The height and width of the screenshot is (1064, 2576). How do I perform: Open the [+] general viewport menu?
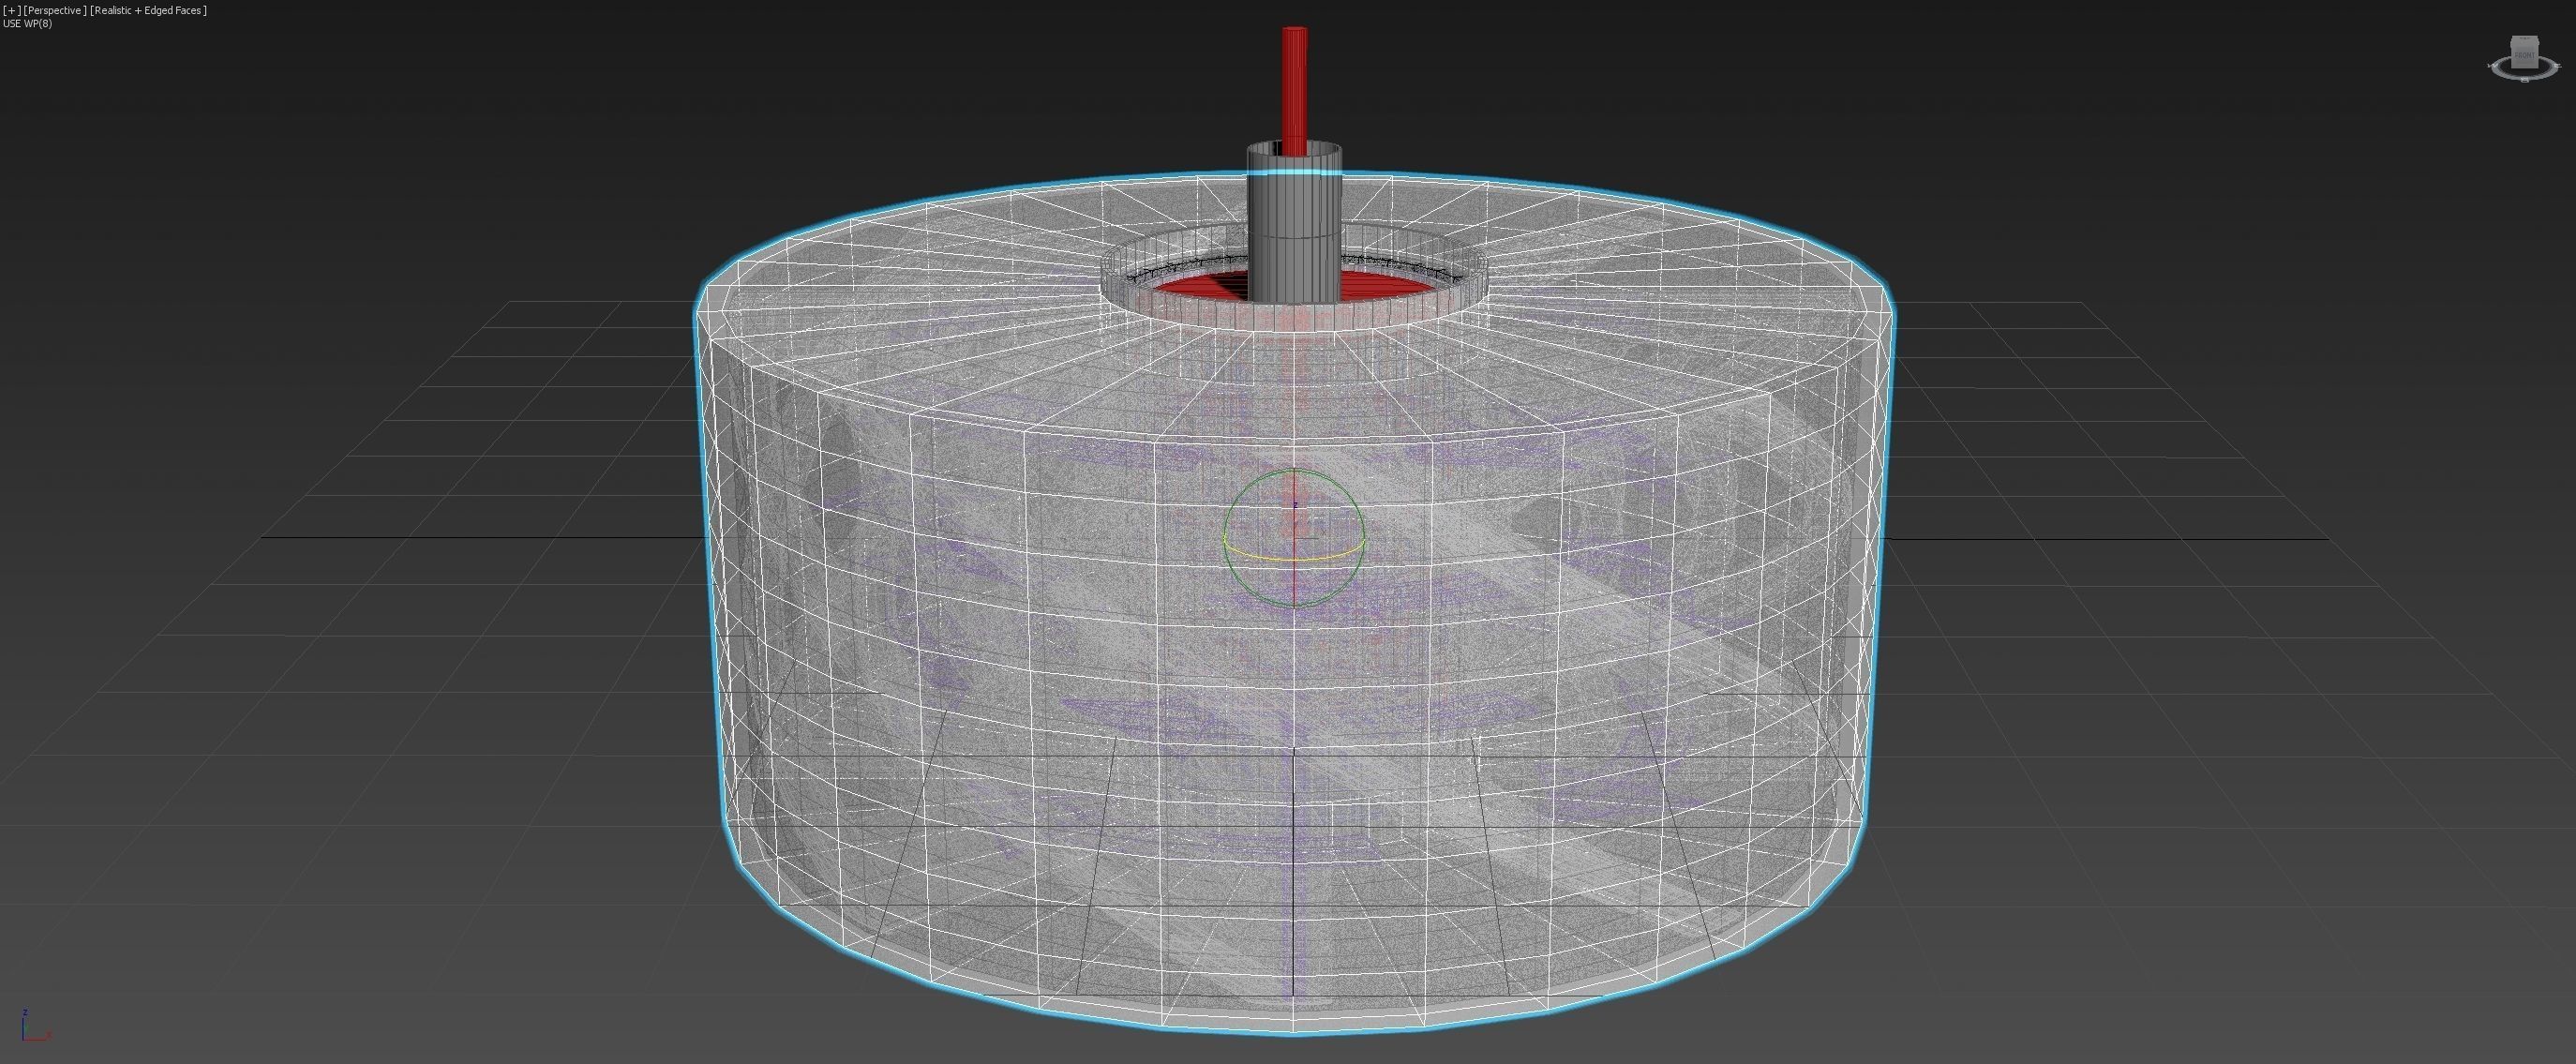(11, 10)
